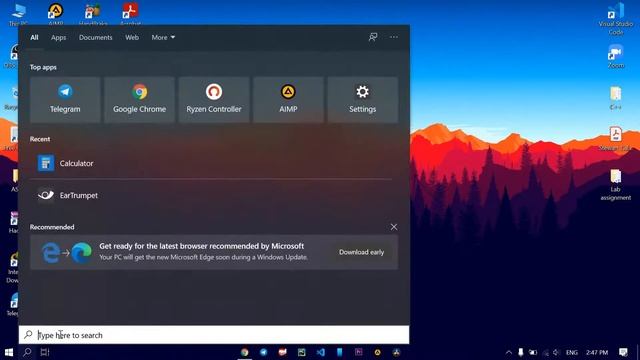
Task: Open the Premiere taskbar icon
Action: 358,352
